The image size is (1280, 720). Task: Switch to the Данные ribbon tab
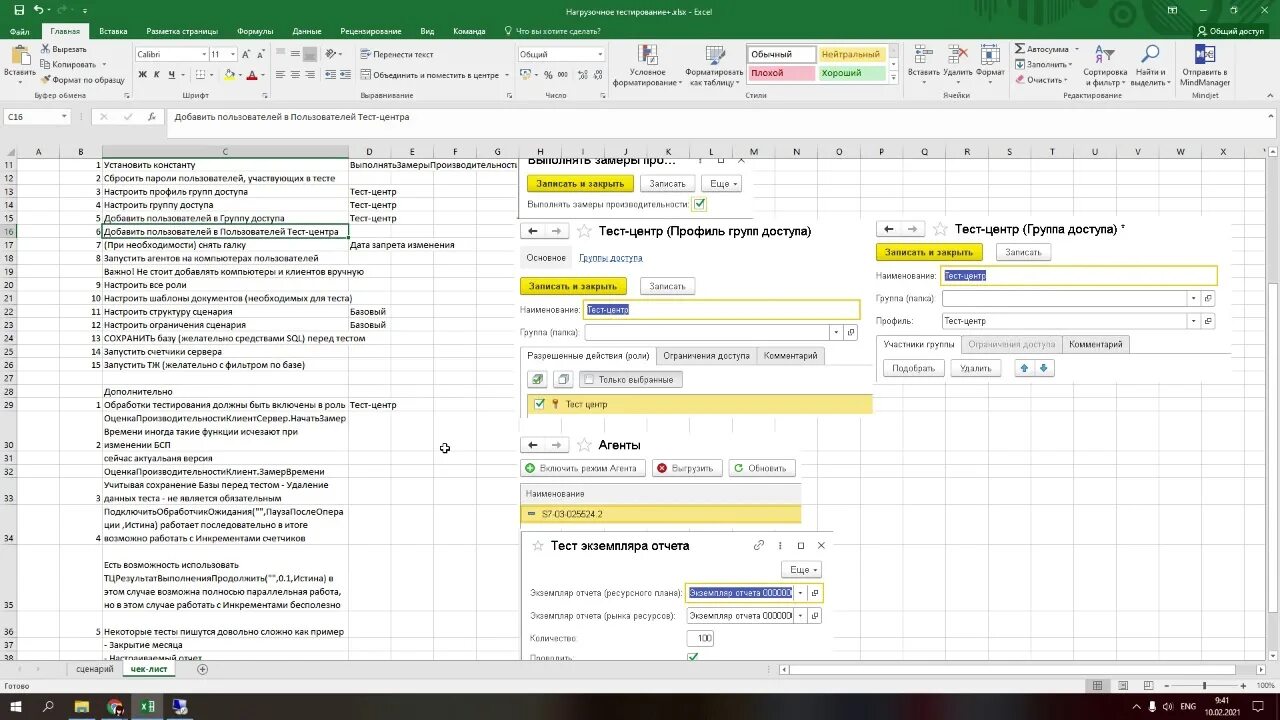(x=305, y=31)
